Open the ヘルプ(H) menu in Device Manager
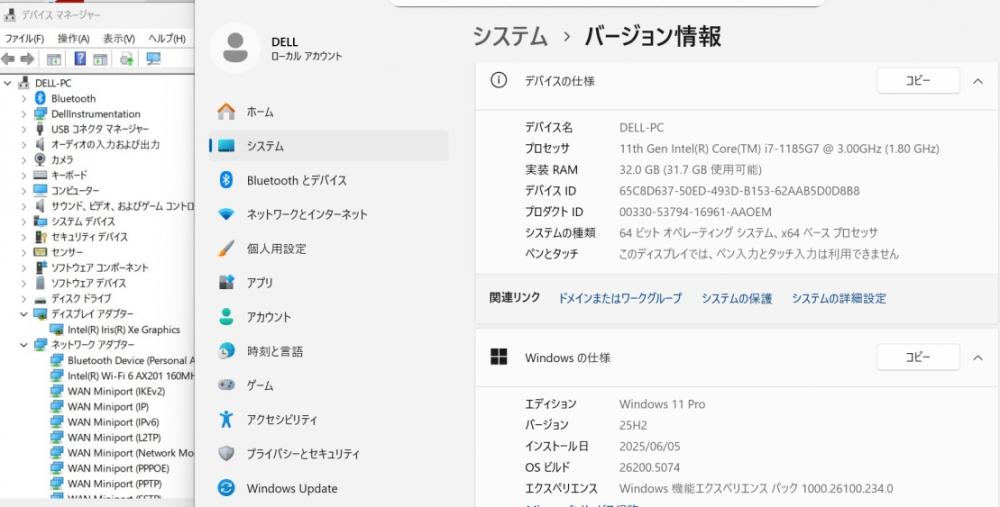The image size is (1000, 507). (166, 39)
